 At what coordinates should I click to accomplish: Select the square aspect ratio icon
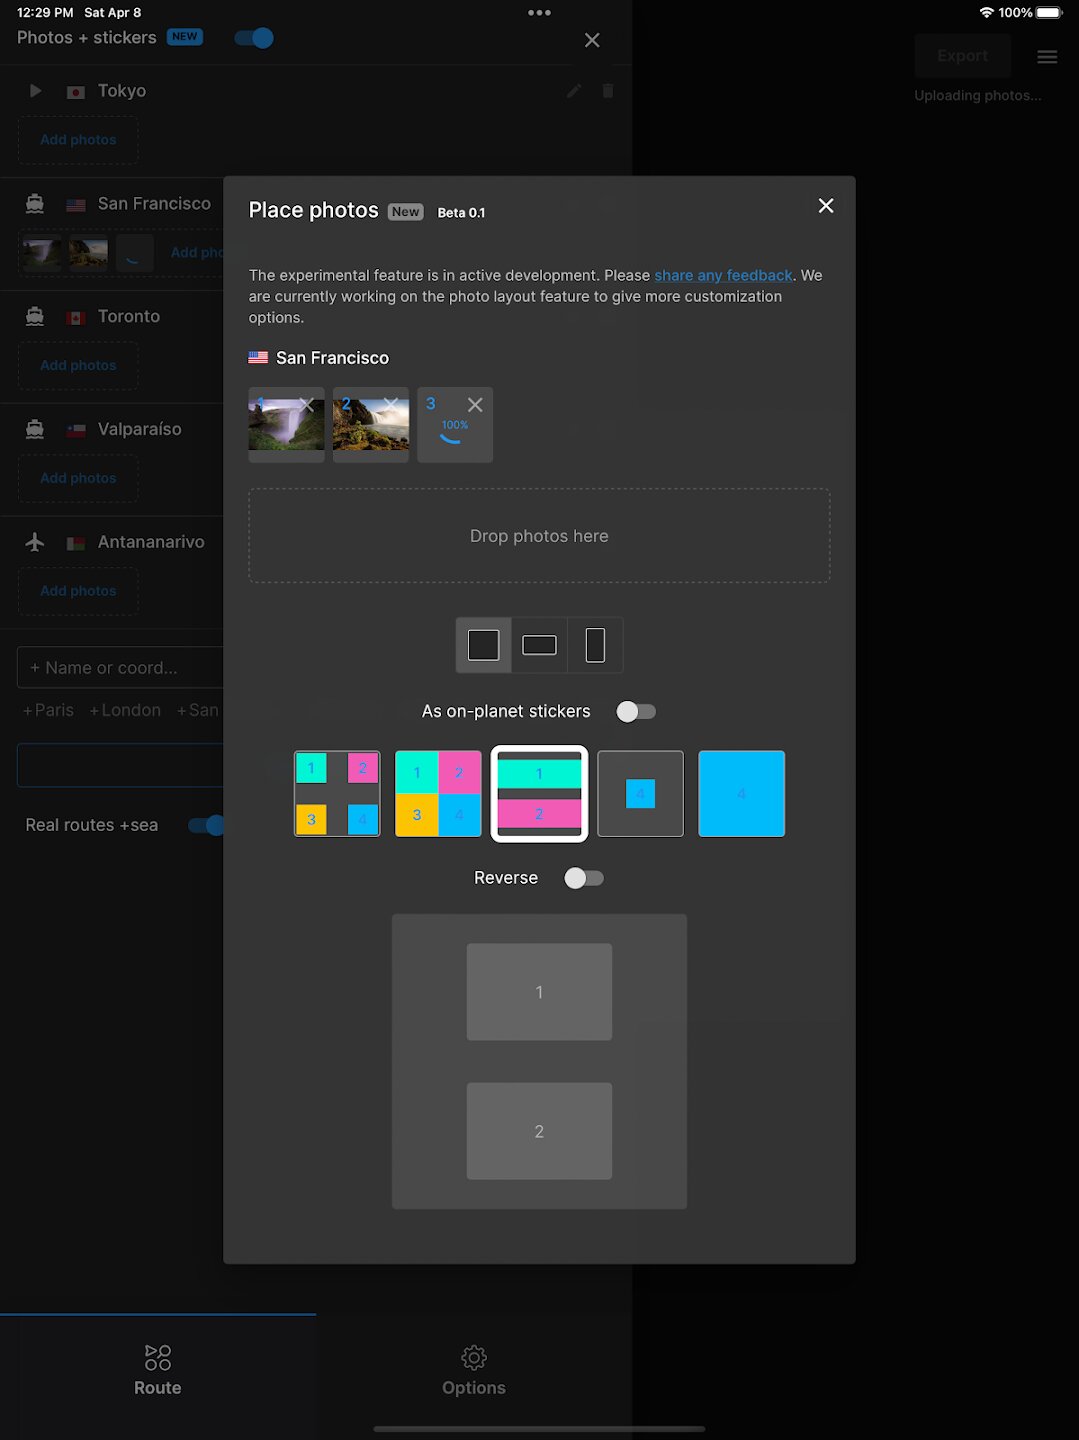coord(483,645)
